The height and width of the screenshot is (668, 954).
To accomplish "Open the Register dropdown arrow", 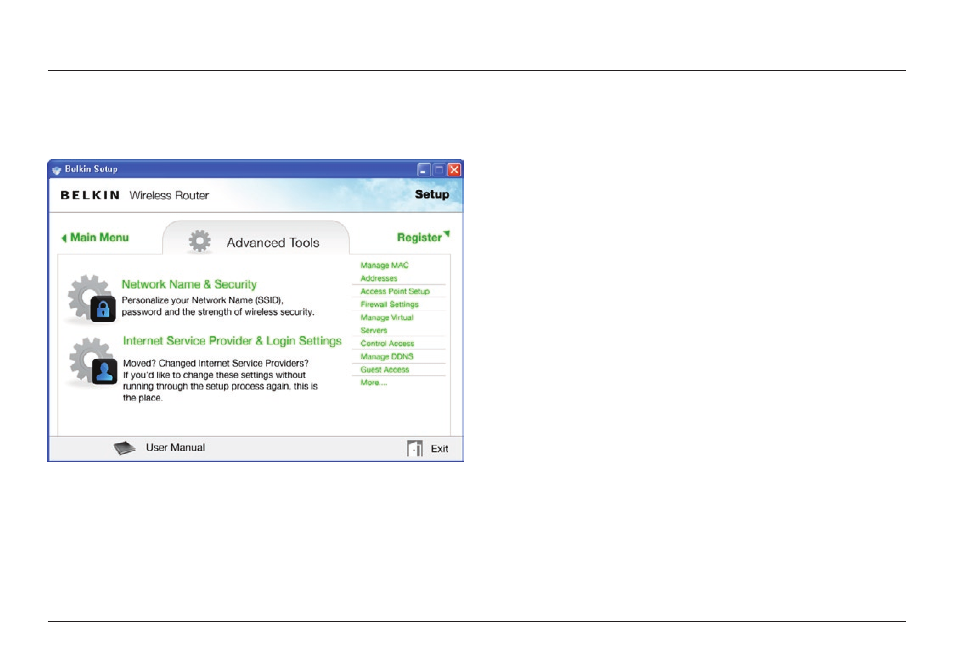I will coord(447,234).
